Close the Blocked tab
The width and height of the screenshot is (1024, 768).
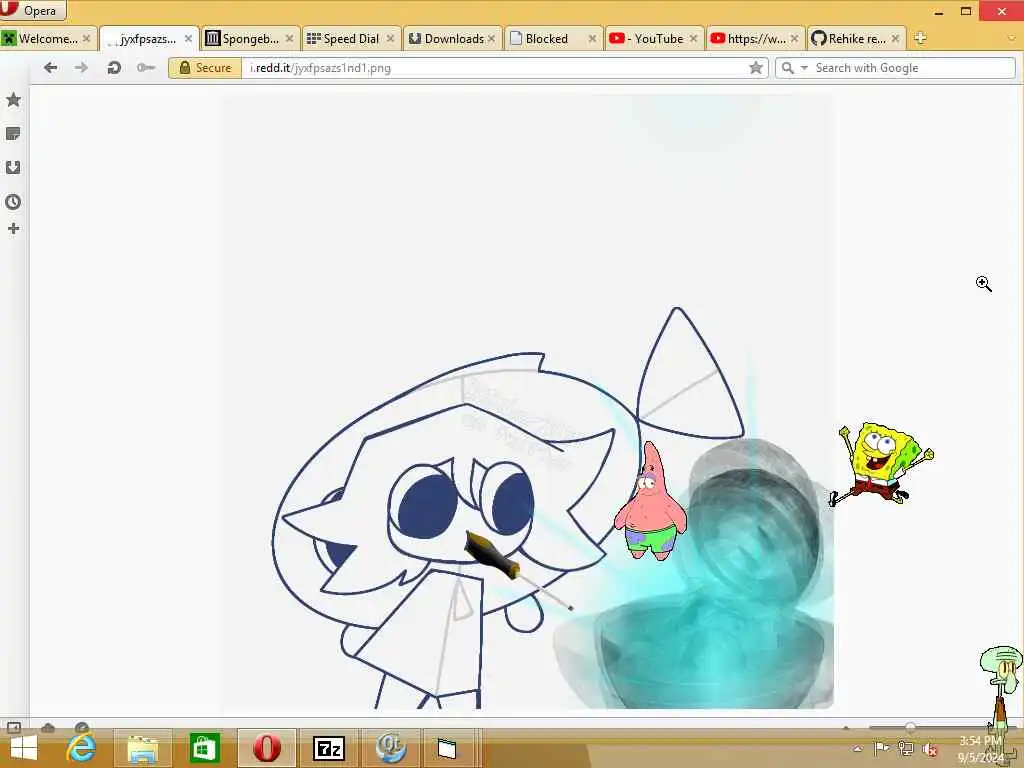[592, 39]
